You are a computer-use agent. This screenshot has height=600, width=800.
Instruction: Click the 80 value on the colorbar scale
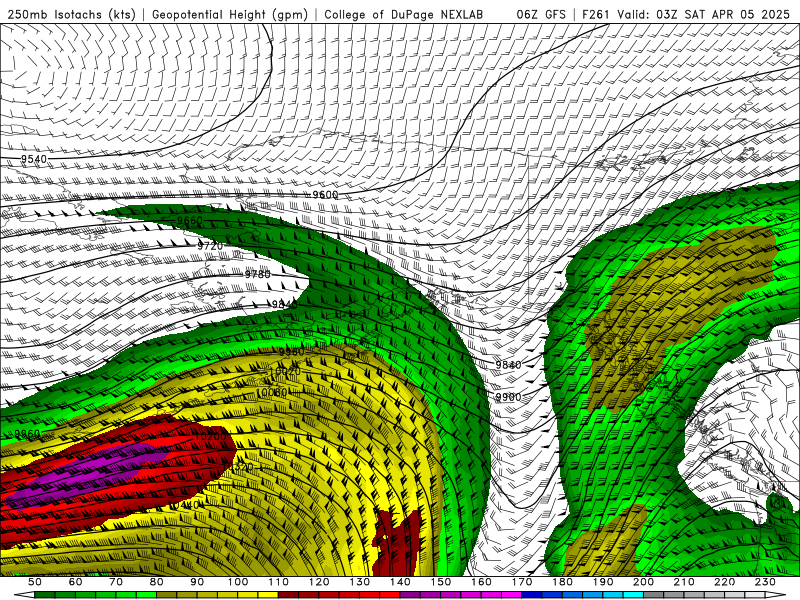pyautogui.click(x=157, y=582)
